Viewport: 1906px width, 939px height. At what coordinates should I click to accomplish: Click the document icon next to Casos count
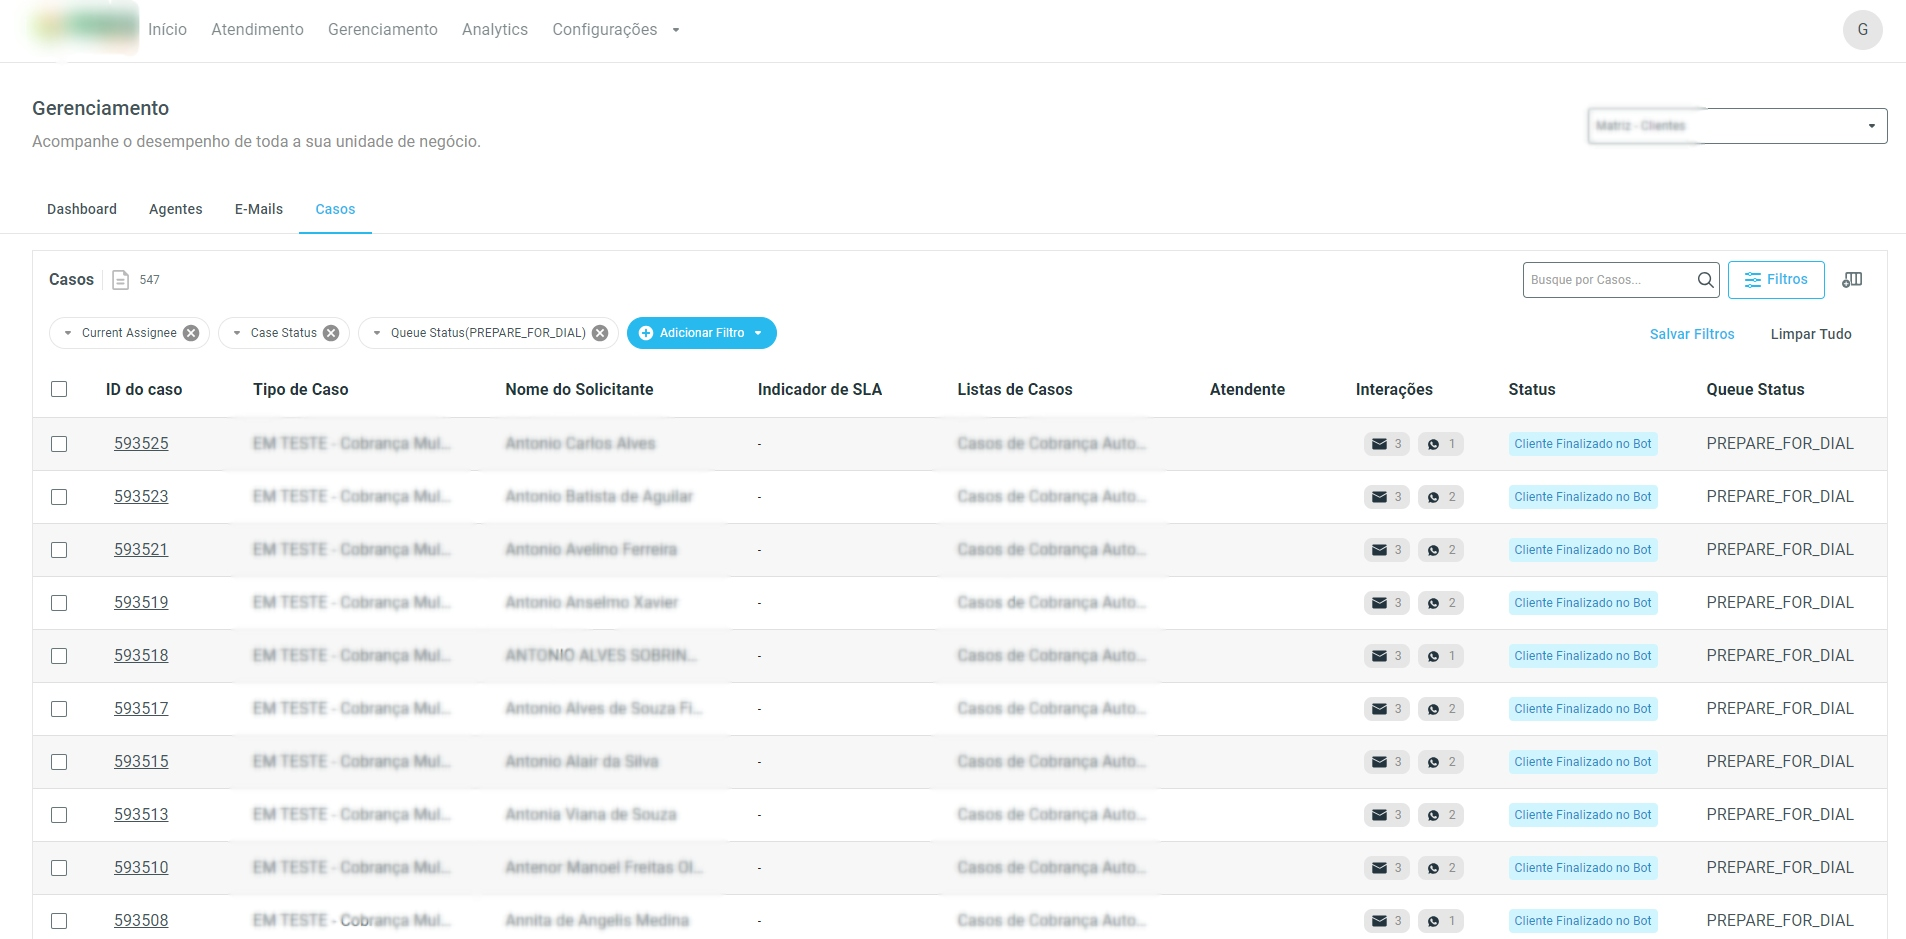point(120,280)
